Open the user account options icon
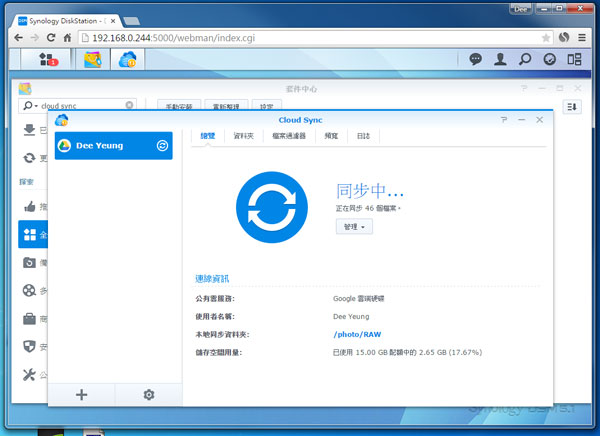600x436 pixels. 502,60
